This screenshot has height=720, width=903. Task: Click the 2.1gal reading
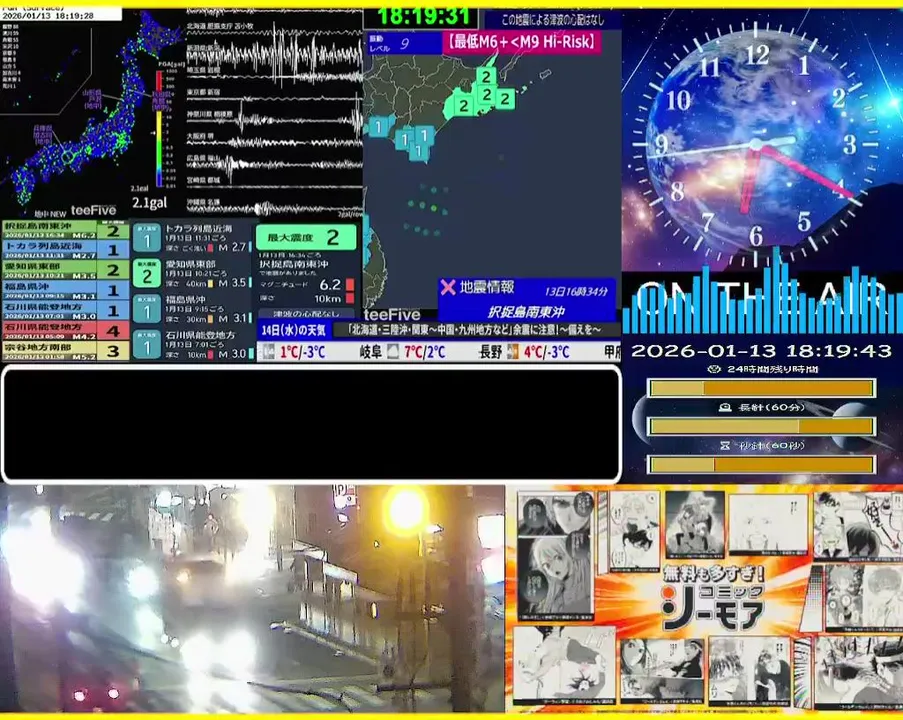tap(149, 202)
